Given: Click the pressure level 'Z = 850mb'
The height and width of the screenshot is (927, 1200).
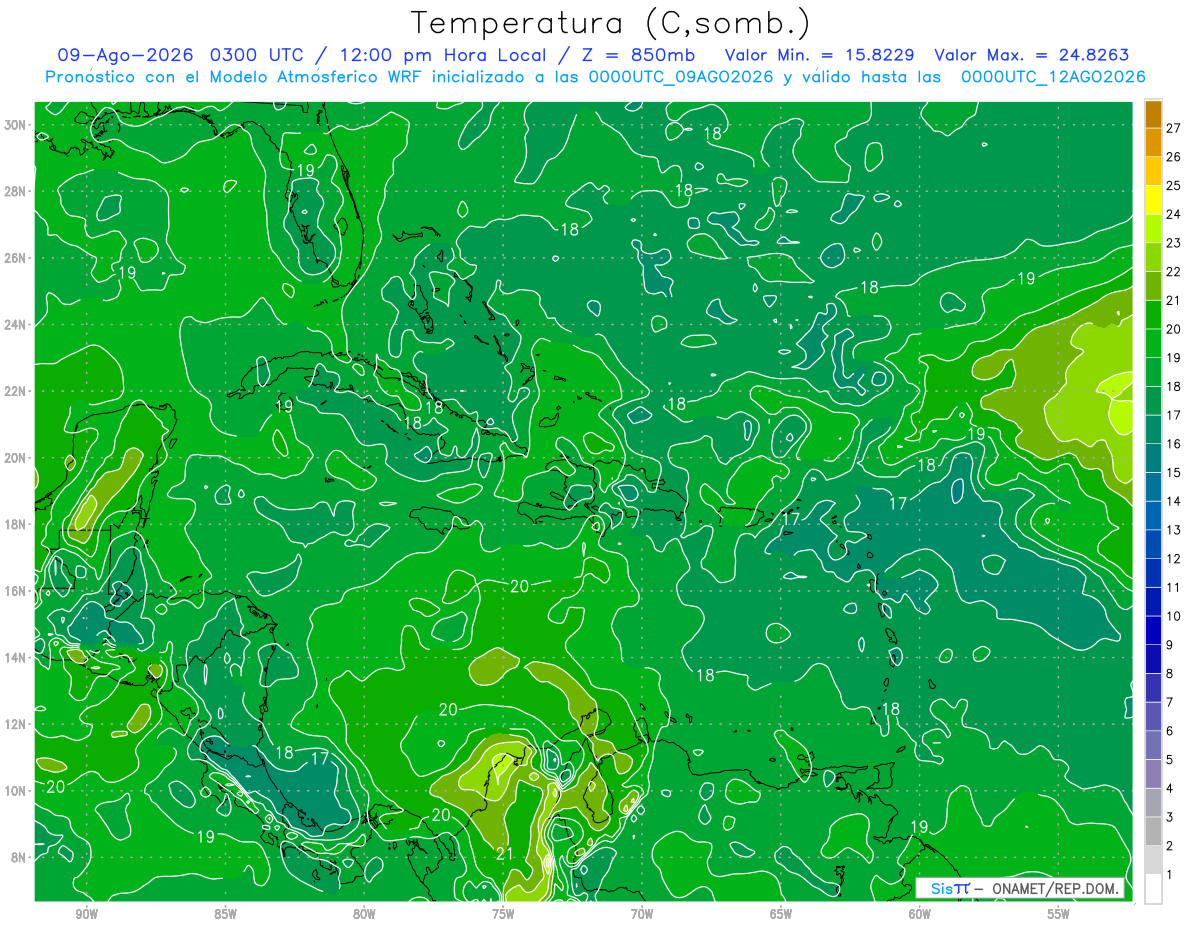Looking at the screenshot, I should pyautogui.click(x=636, y=55).
